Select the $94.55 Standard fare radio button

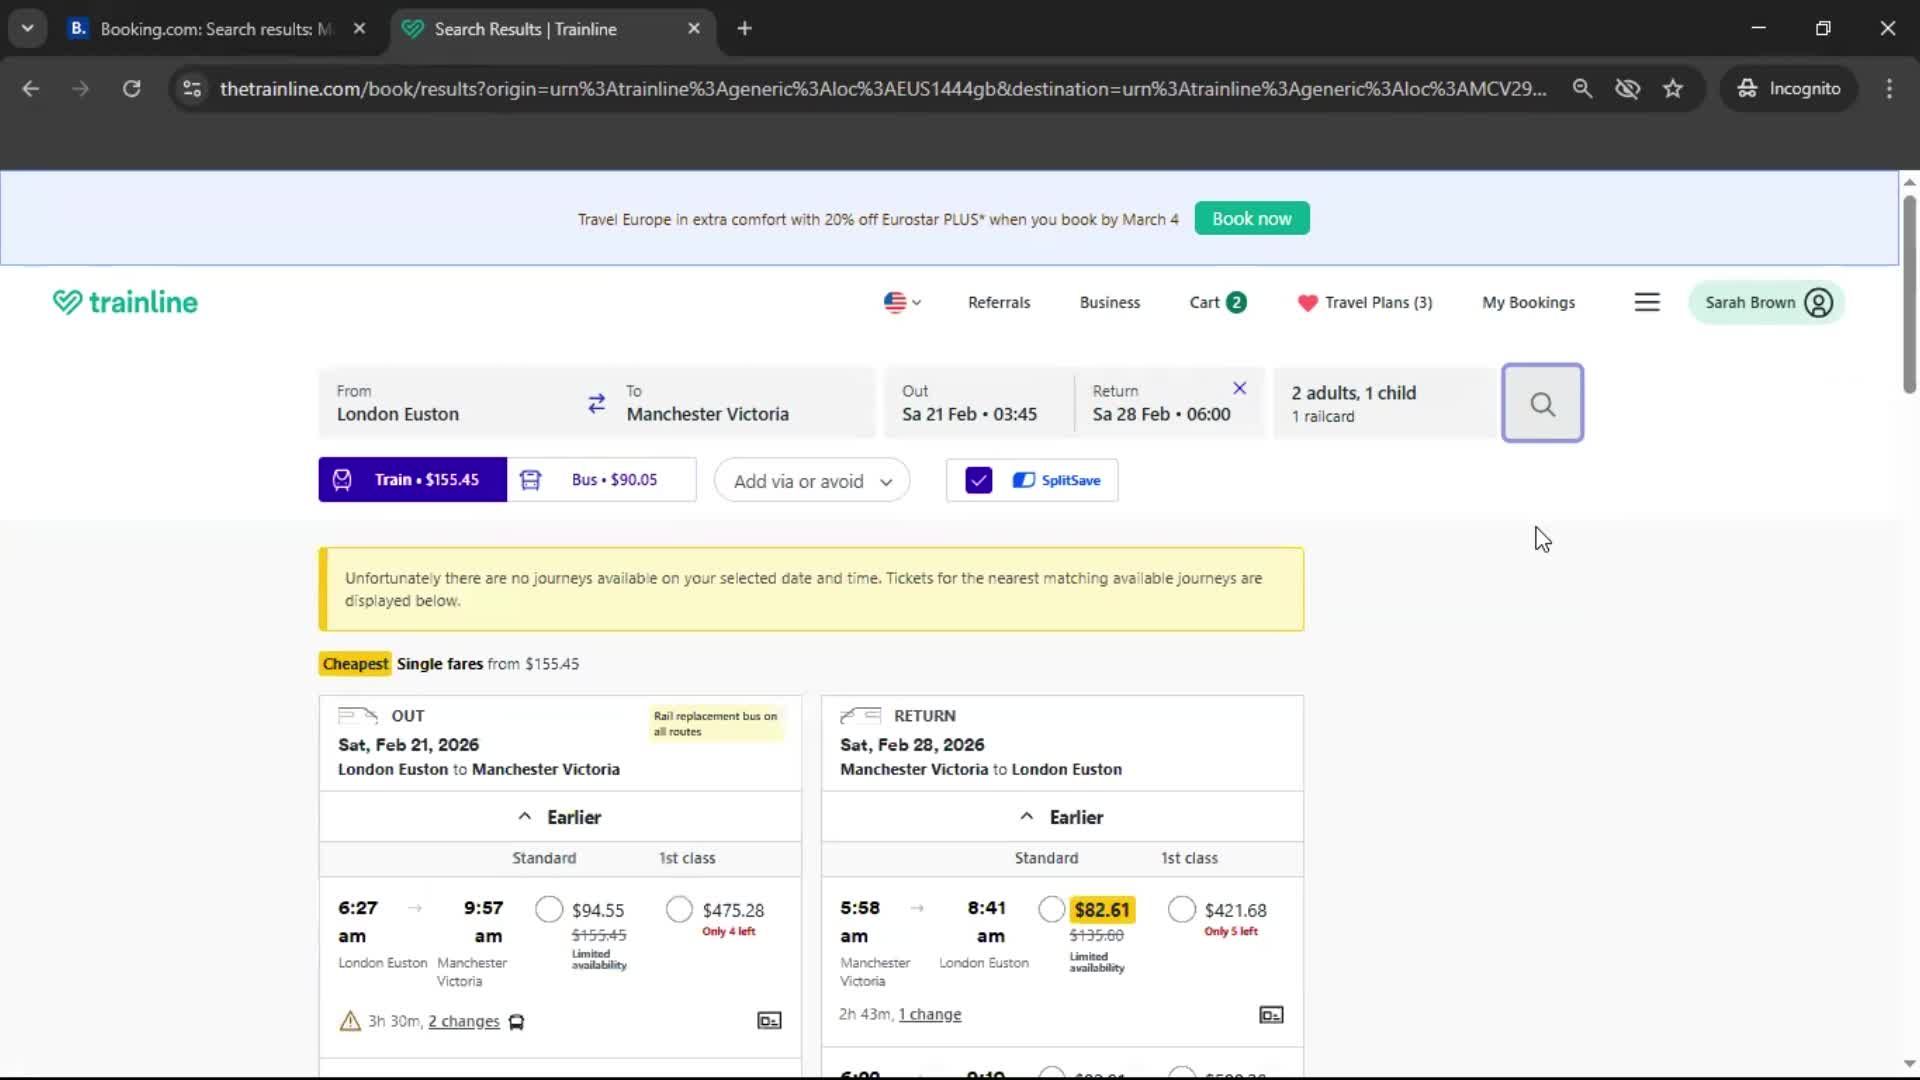pos(548,909)
